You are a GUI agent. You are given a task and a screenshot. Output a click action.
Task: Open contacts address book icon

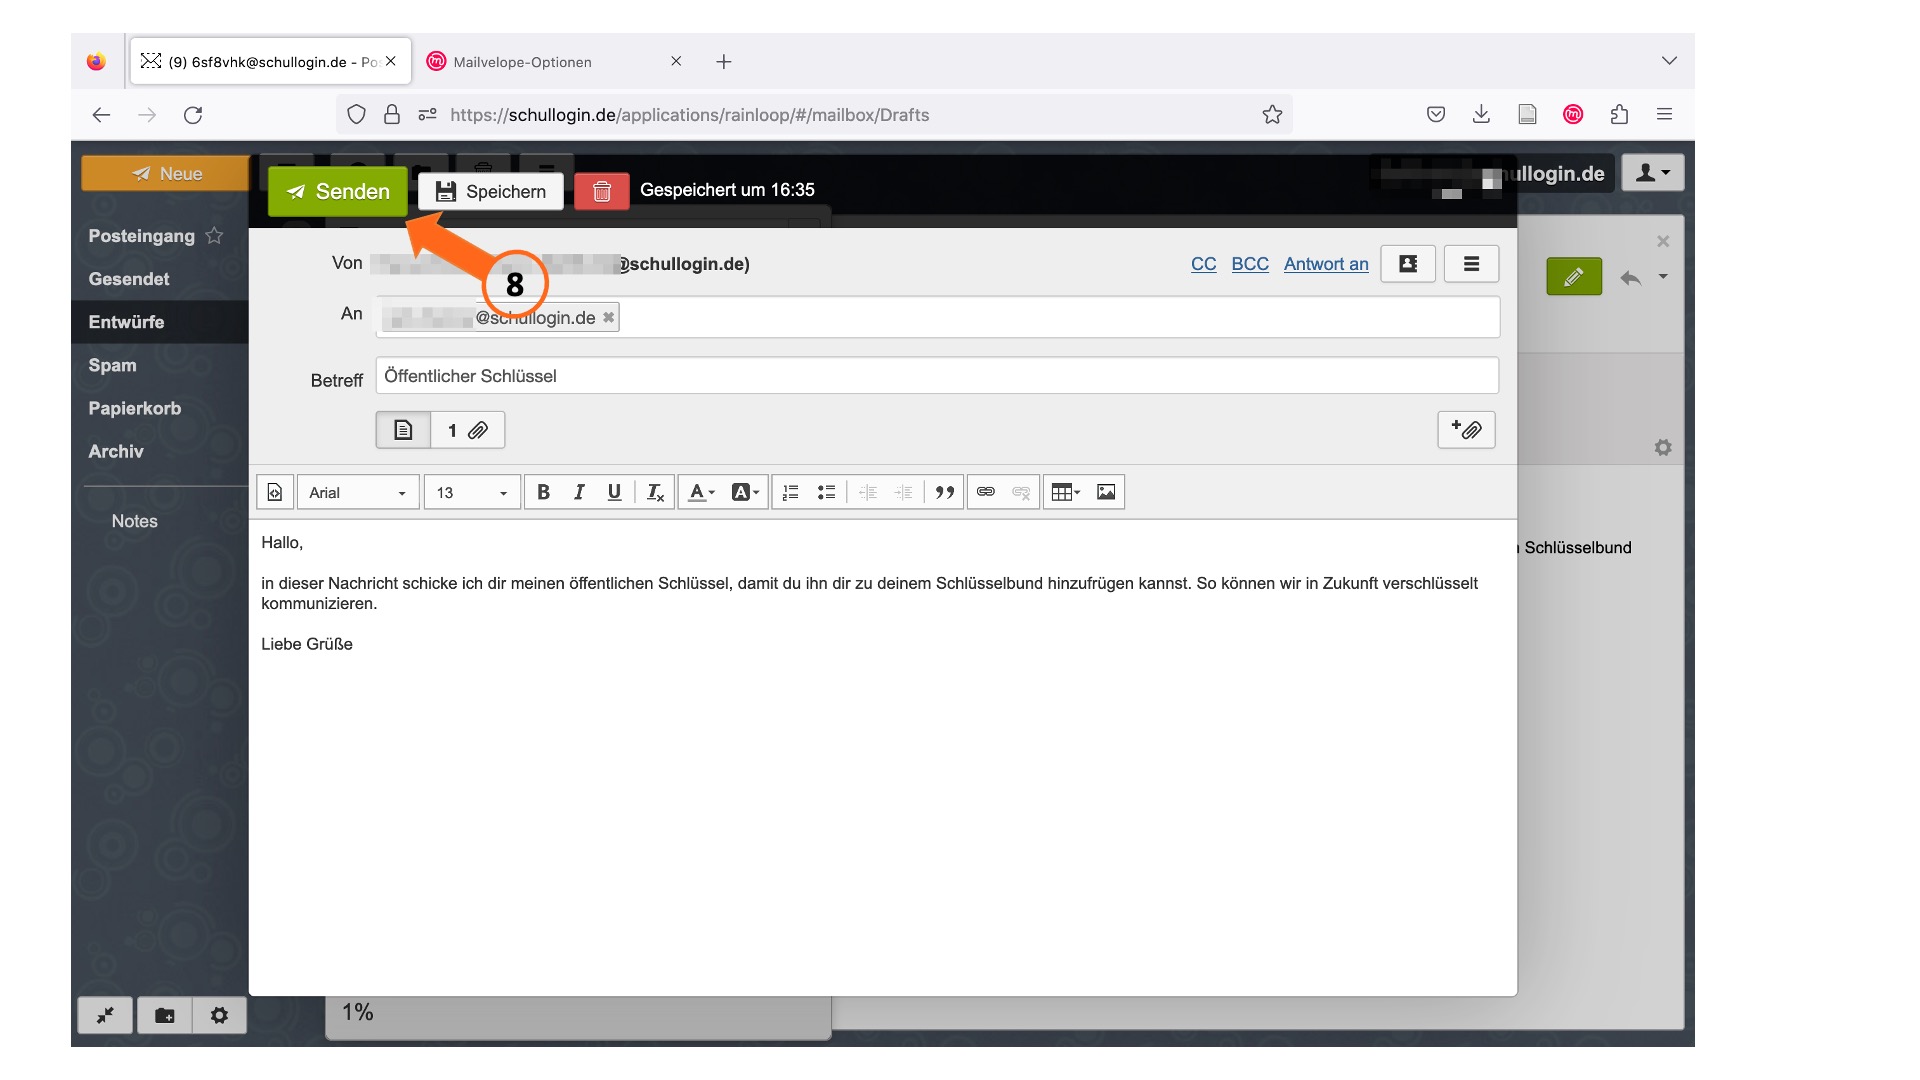coord(1408,264)
